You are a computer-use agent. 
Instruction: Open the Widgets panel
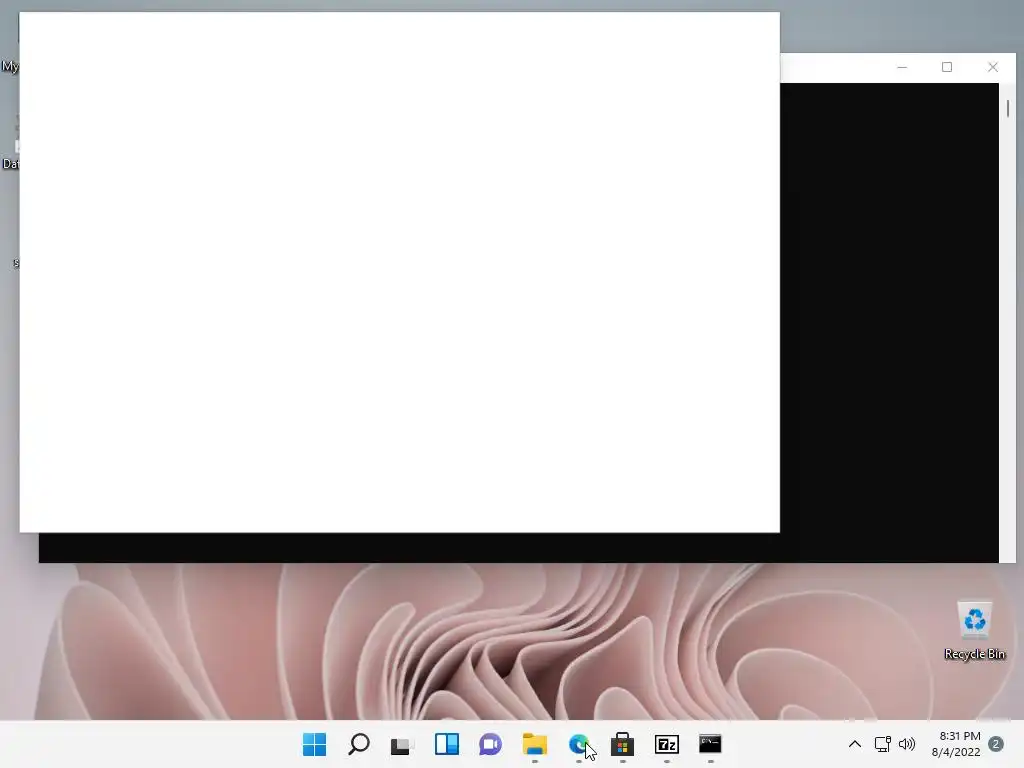447,744
